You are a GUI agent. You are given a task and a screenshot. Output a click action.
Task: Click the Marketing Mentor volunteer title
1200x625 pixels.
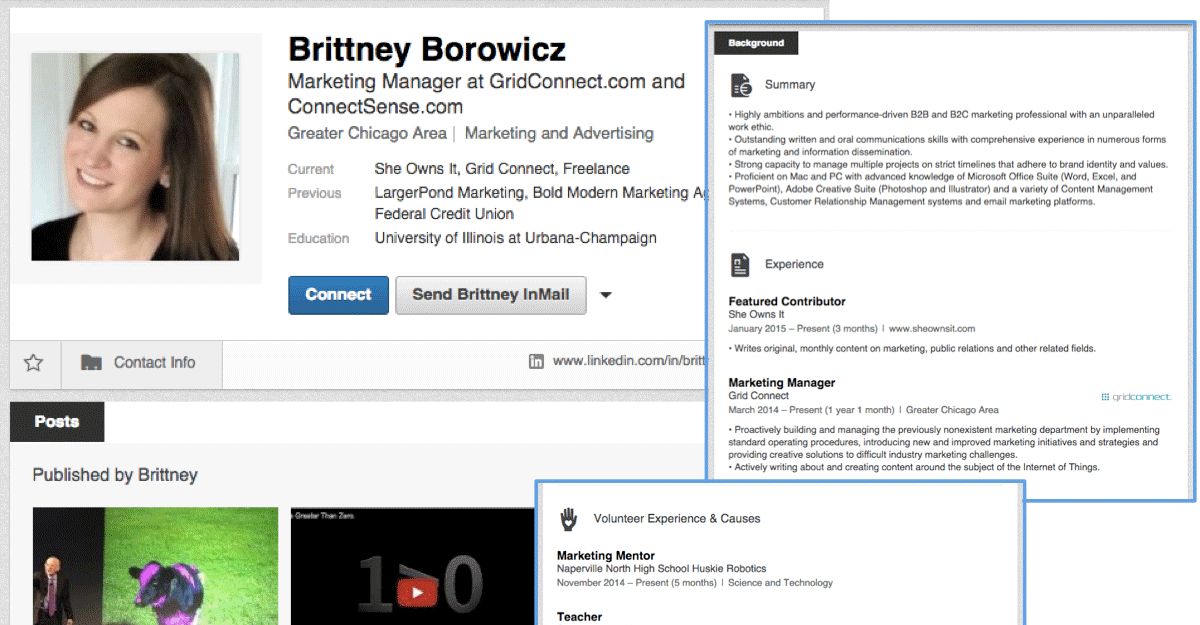point(606,556)
